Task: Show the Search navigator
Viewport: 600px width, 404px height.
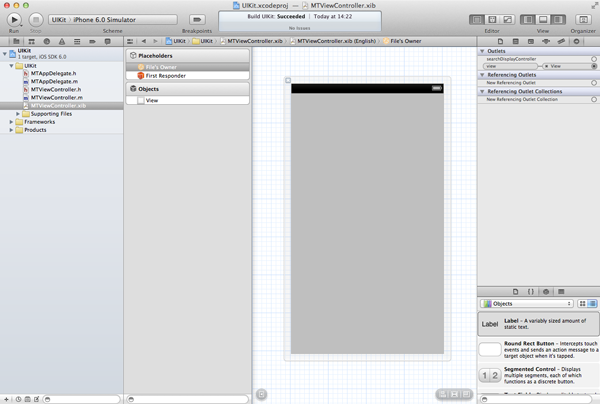Action: (47, 41)
